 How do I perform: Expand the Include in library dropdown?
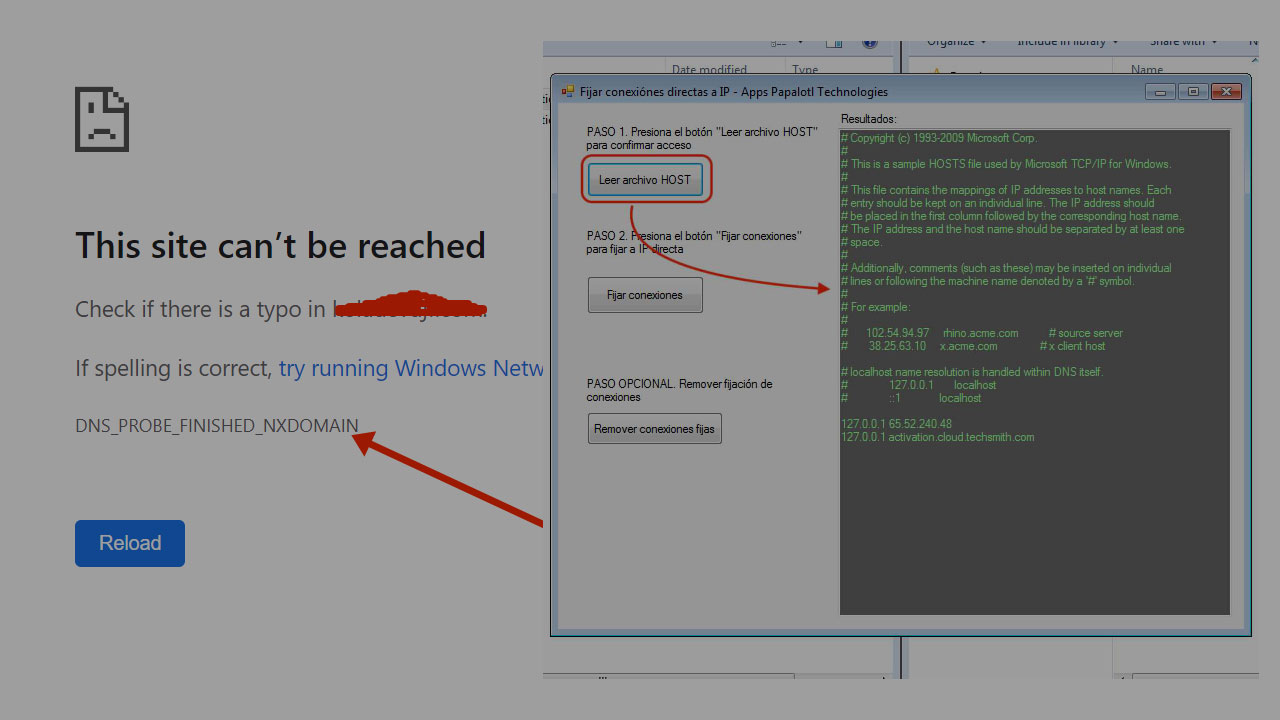click(1067, 43)
